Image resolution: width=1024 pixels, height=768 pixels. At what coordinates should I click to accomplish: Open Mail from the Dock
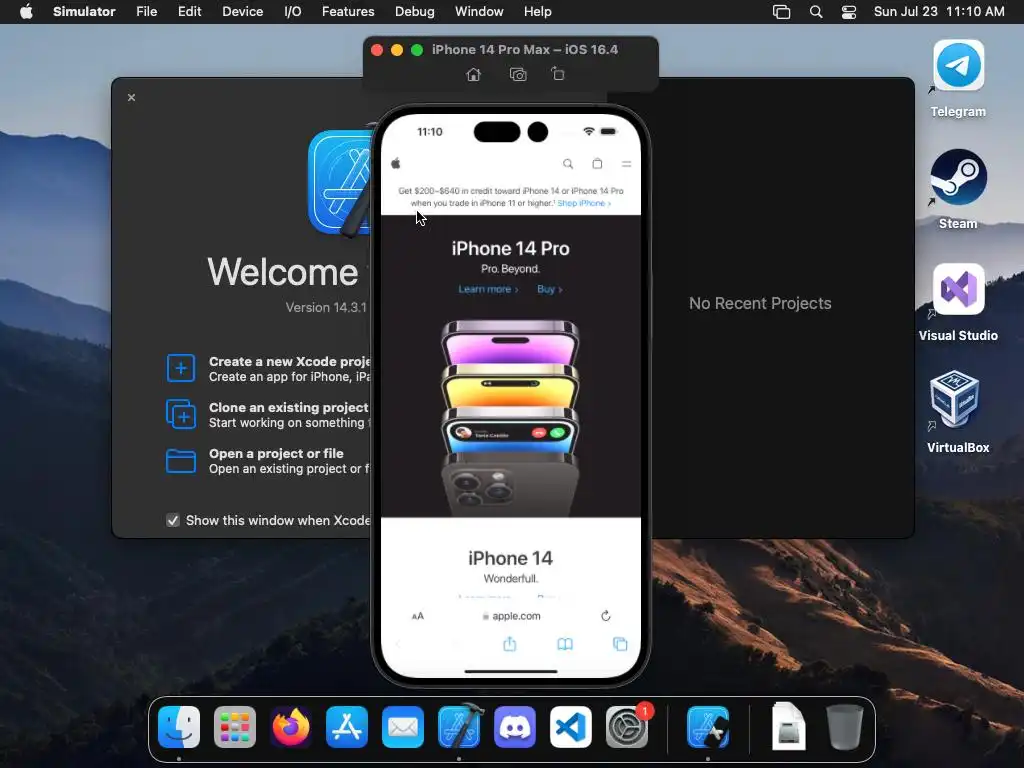(x=403, y=727)
